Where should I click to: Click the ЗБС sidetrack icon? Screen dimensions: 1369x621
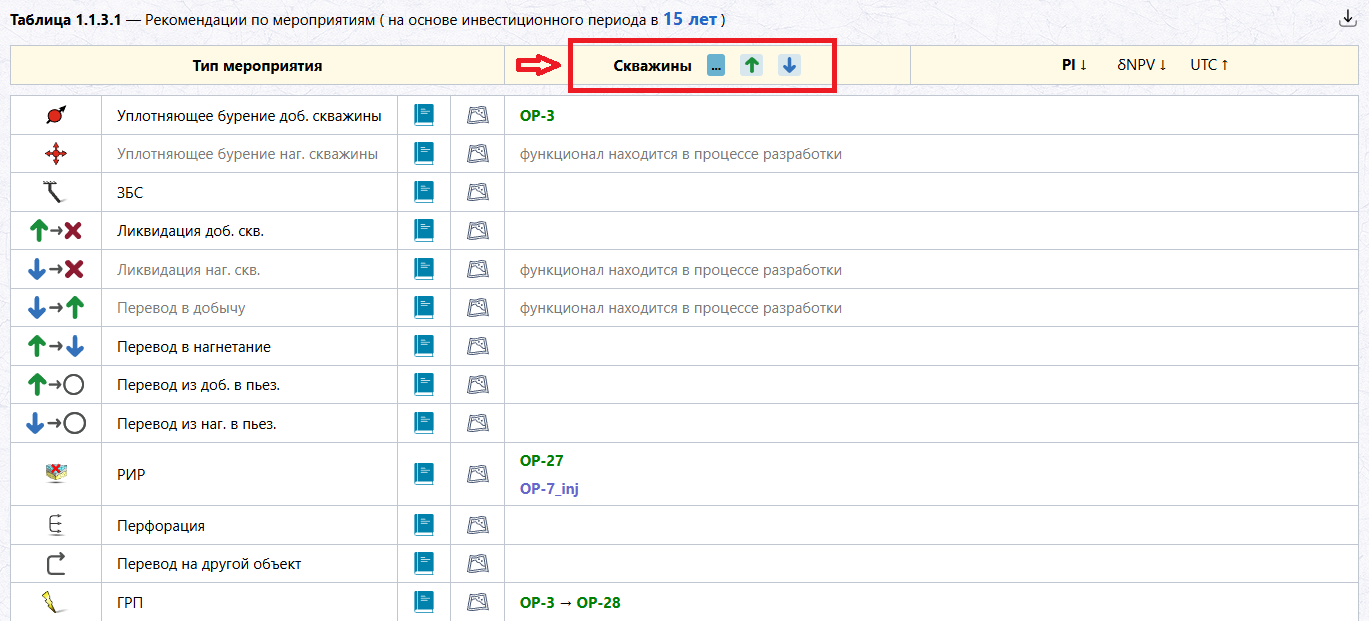(56, 192)
